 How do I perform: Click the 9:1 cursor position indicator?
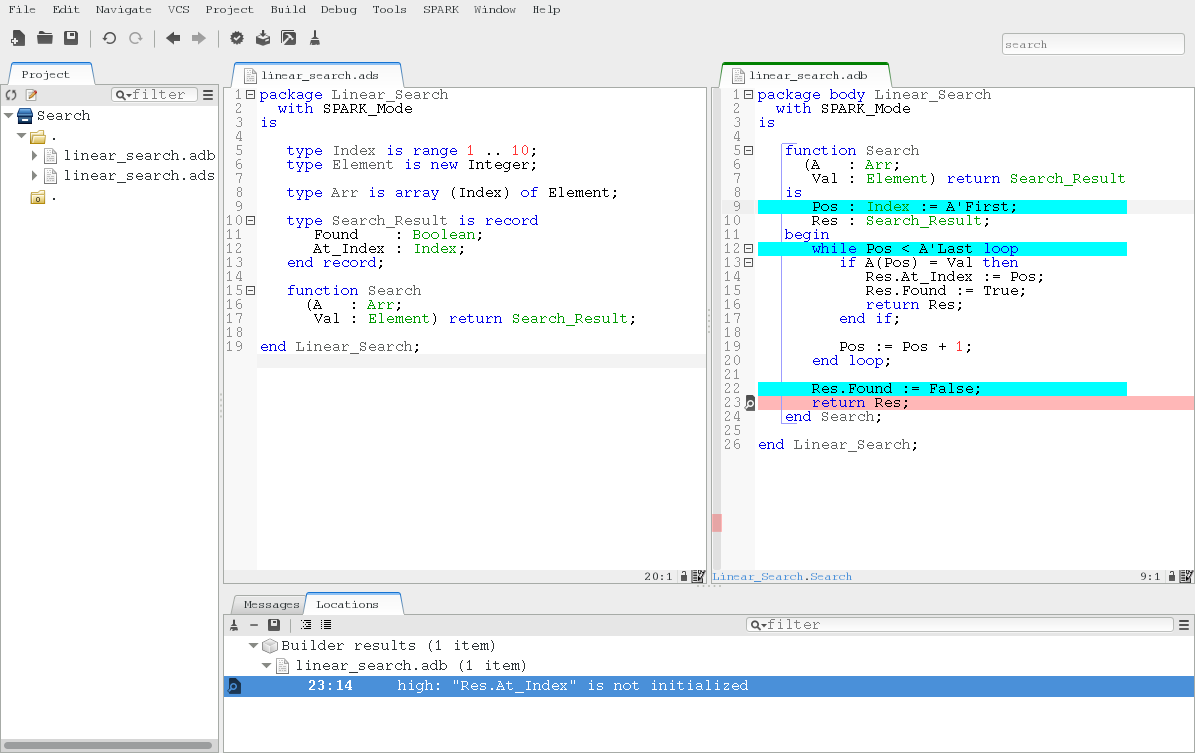click(x=1150, y=577)
